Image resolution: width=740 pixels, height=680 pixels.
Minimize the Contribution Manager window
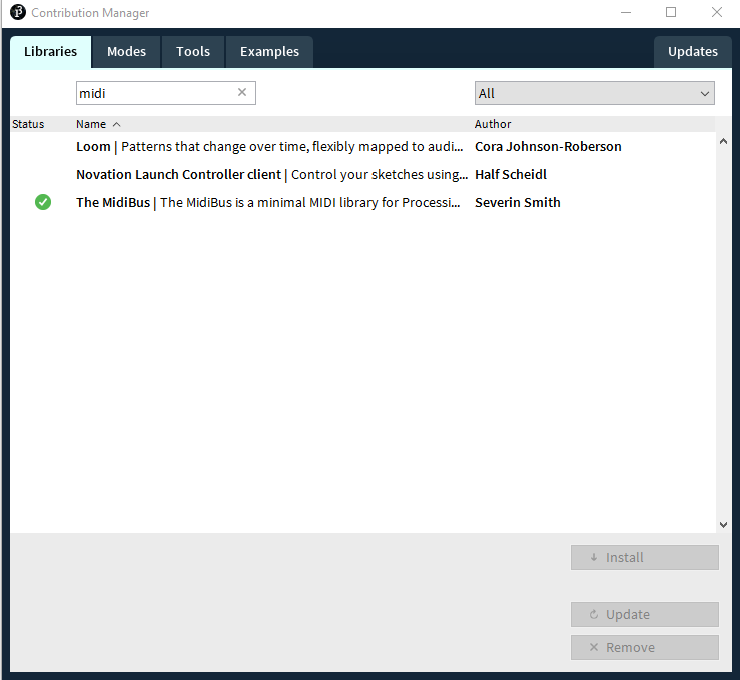(x=626, y=13)
